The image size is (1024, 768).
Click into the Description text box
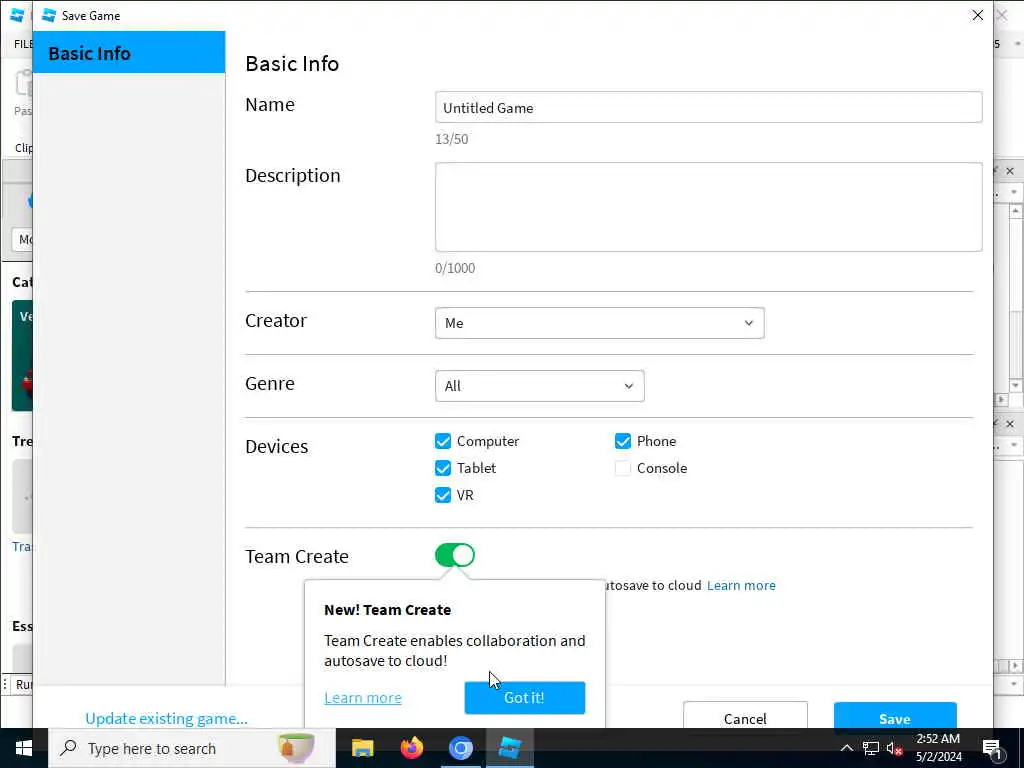click(709, 207)
